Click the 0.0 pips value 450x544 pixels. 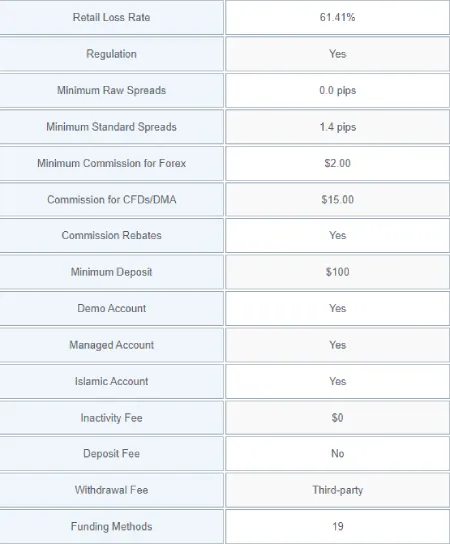pos(338,91)
